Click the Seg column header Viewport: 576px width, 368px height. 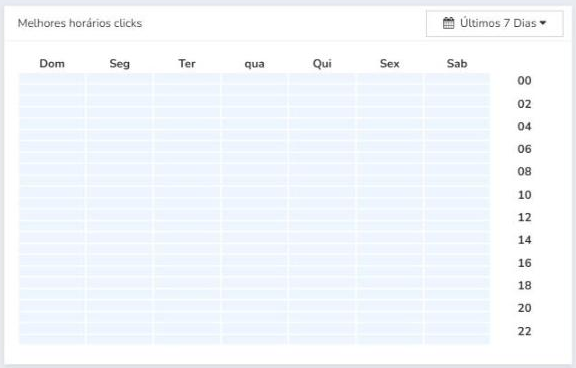tap(119, 64)
